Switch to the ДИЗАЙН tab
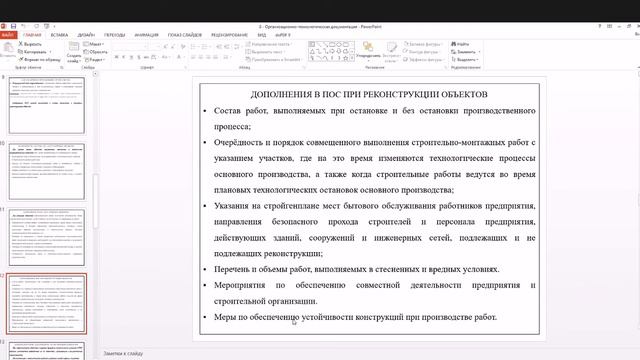The height and width of the screenshot is (360, 640). tap(86, 35)
